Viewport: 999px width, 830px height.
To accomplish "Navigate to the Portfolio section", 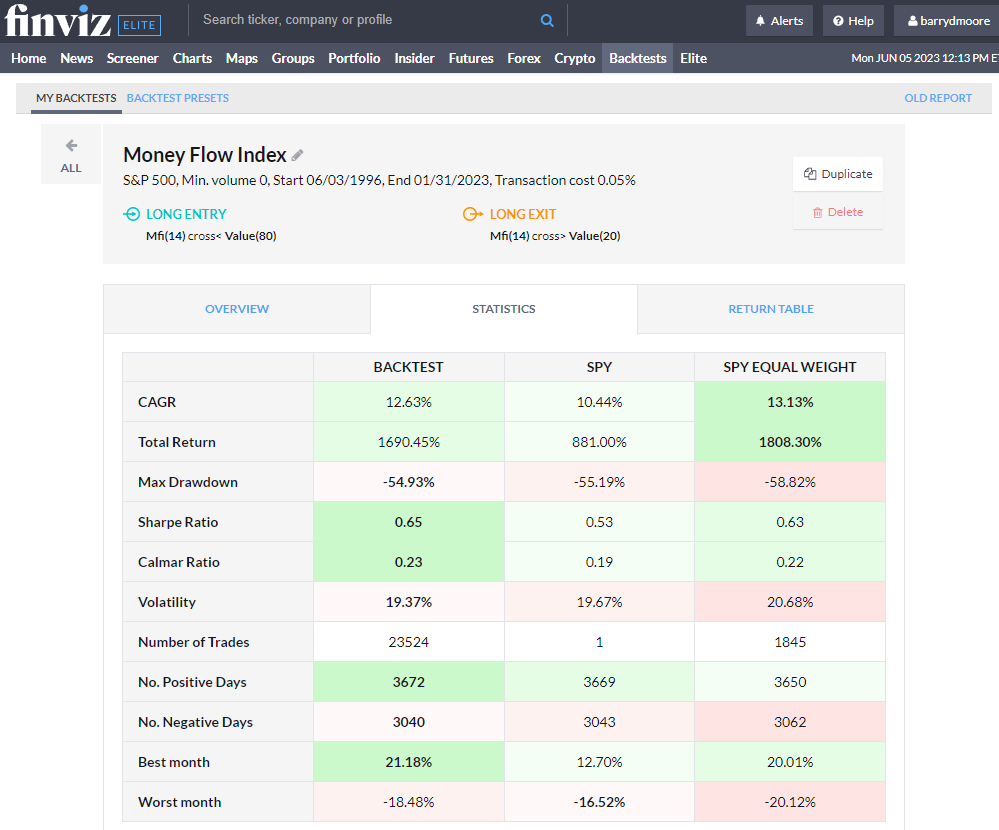I will point(354,58).
